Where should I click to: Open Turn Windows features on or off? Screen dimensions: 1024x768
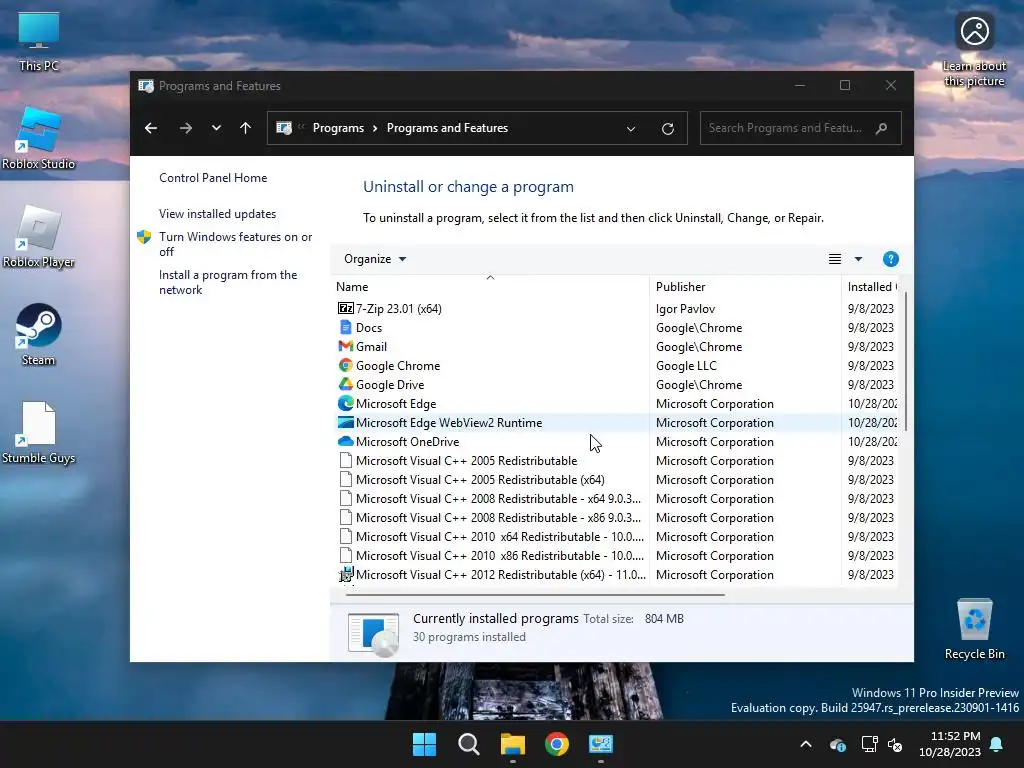235,244
